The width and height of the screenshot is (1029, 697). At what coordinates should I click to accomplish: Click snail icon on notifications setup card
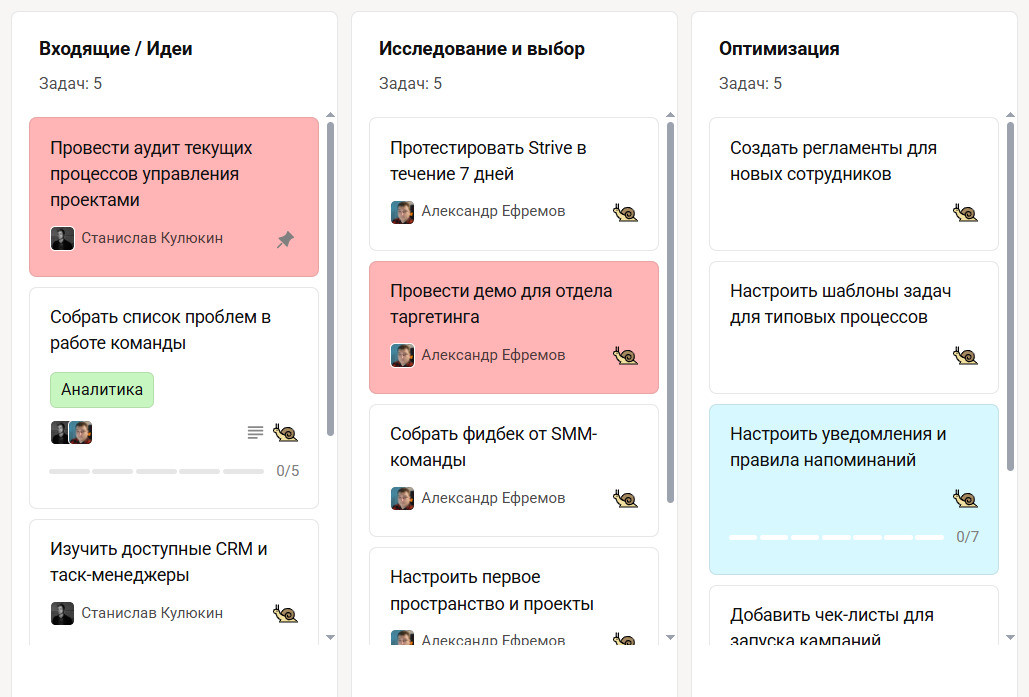tap(965, 498)
